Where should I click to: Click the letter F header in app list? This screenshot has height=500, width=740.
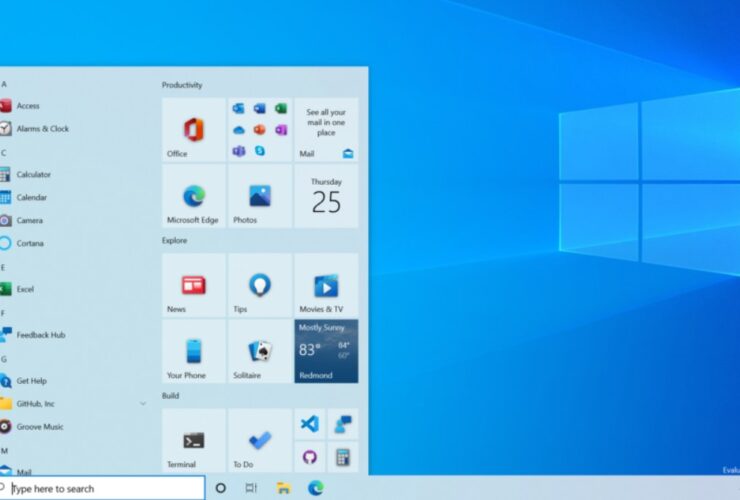coord(3,314)
